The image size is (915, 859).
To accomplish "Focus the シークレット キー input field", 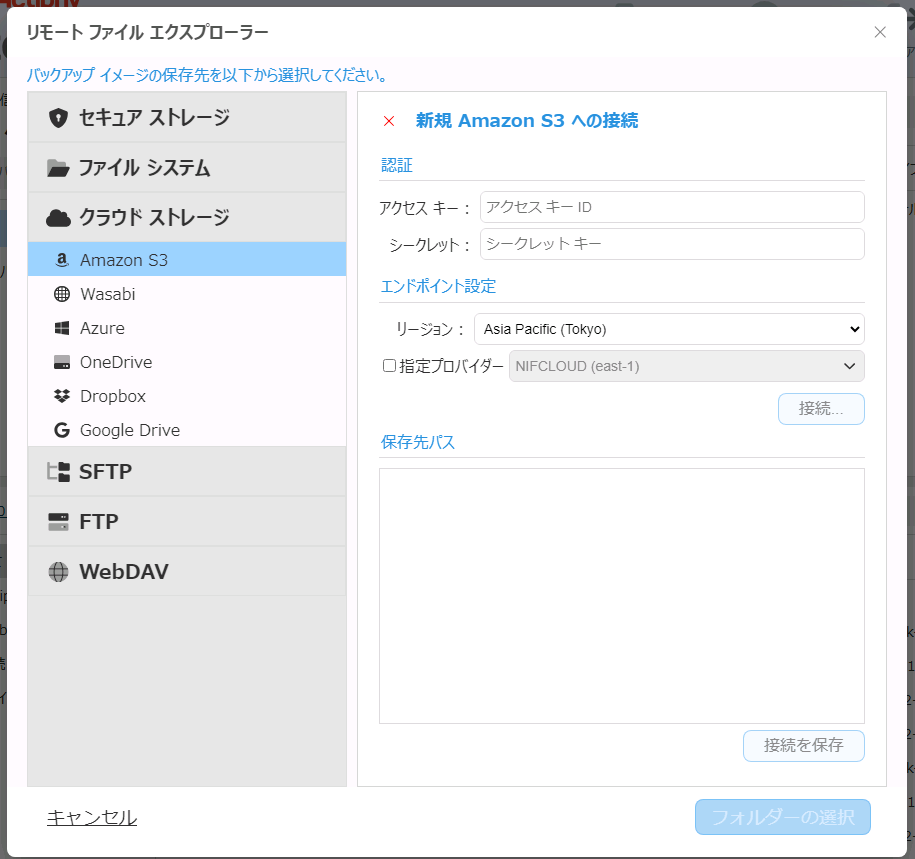I will click(x=672, y=244).
